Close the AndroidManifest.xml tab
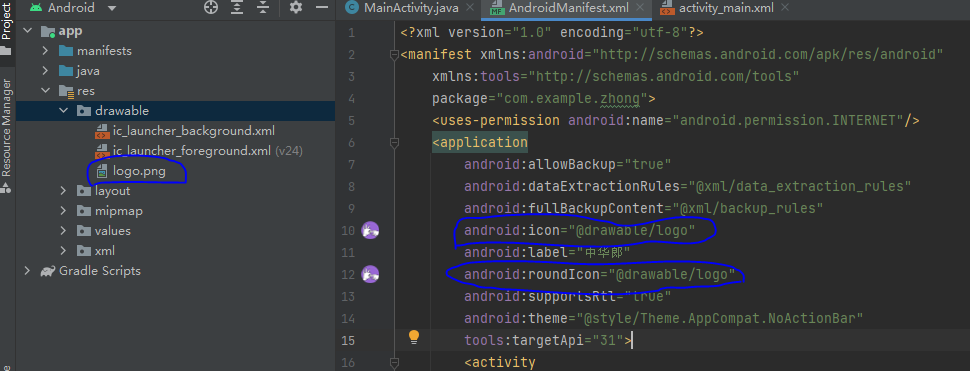This screenshot has width=970, height=371. pos(640,8)
